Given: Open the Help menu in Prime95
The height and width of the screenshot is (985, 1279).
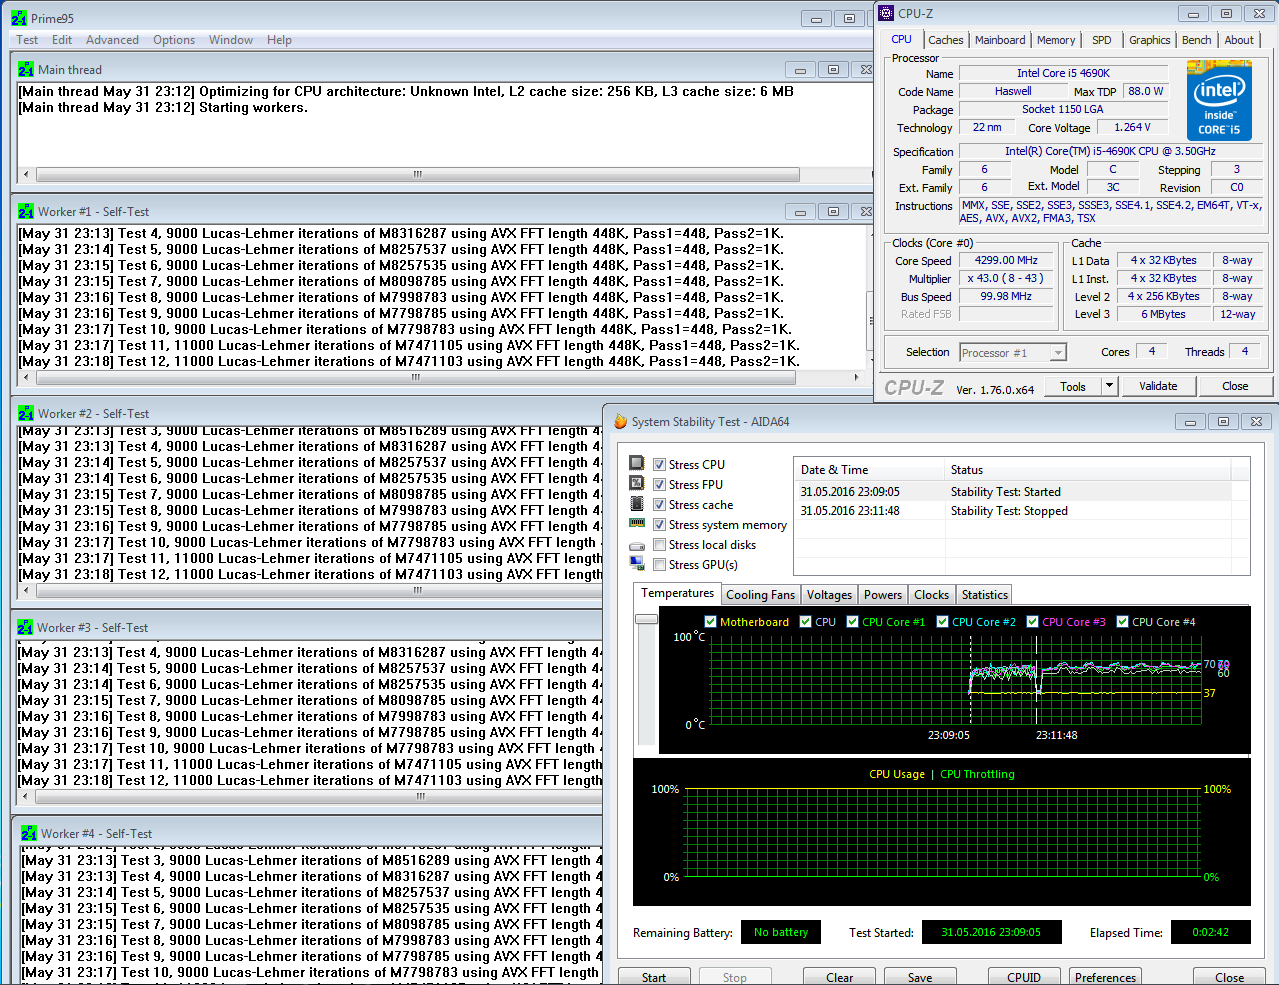Looking at the screenshot, I should [x=279, y=40].
